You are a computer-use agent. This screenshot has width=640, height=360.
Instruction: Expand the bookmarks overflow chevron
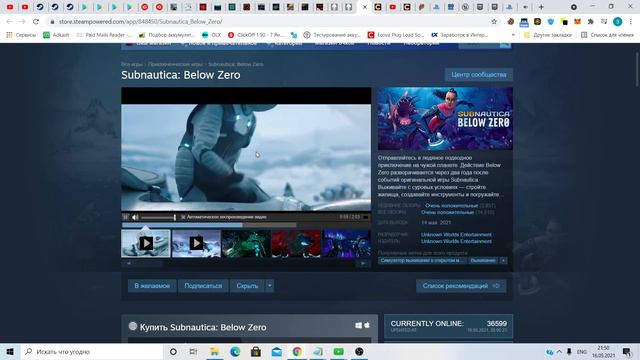pyautogui.click(x=513, y=35)
